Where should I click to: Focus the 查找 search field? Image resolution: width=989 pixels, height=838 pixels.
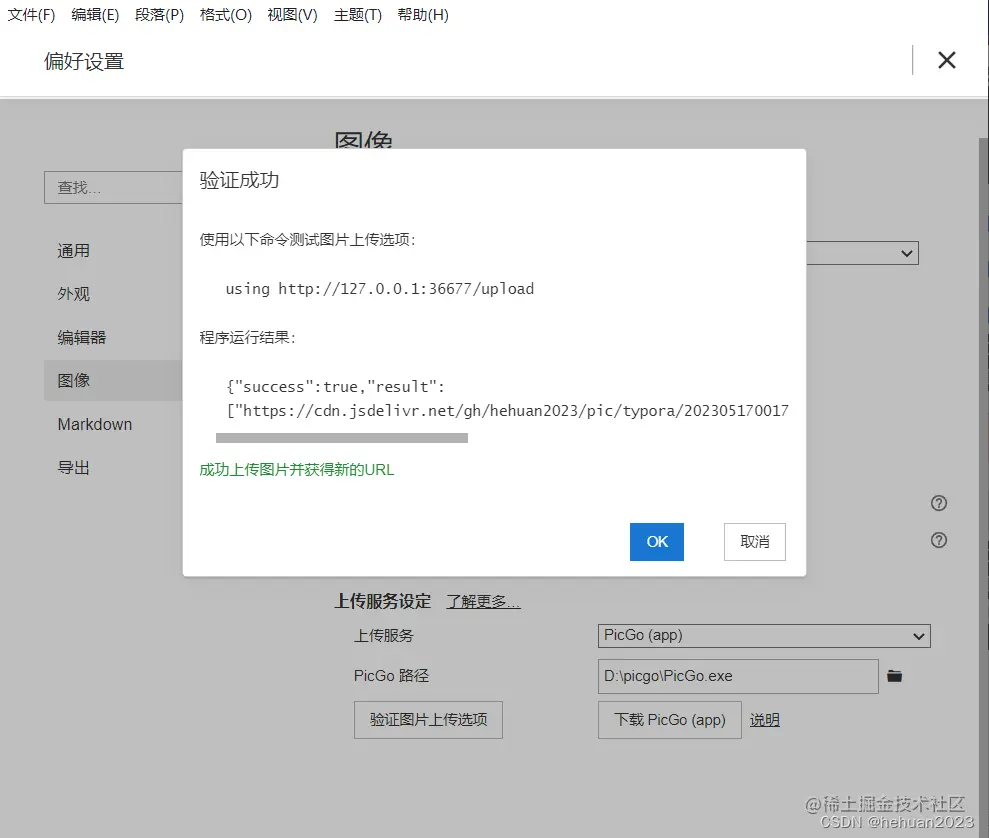(114, 187)
